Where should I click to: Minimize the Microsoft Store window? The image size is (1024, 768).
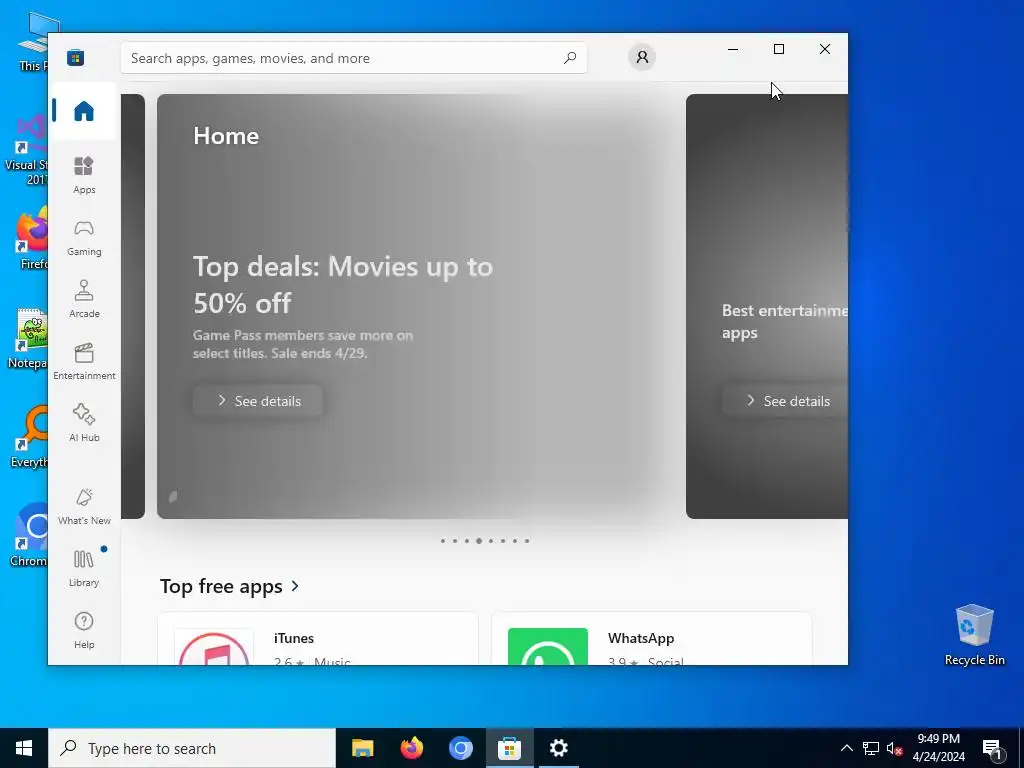click(x=733, y=49)
